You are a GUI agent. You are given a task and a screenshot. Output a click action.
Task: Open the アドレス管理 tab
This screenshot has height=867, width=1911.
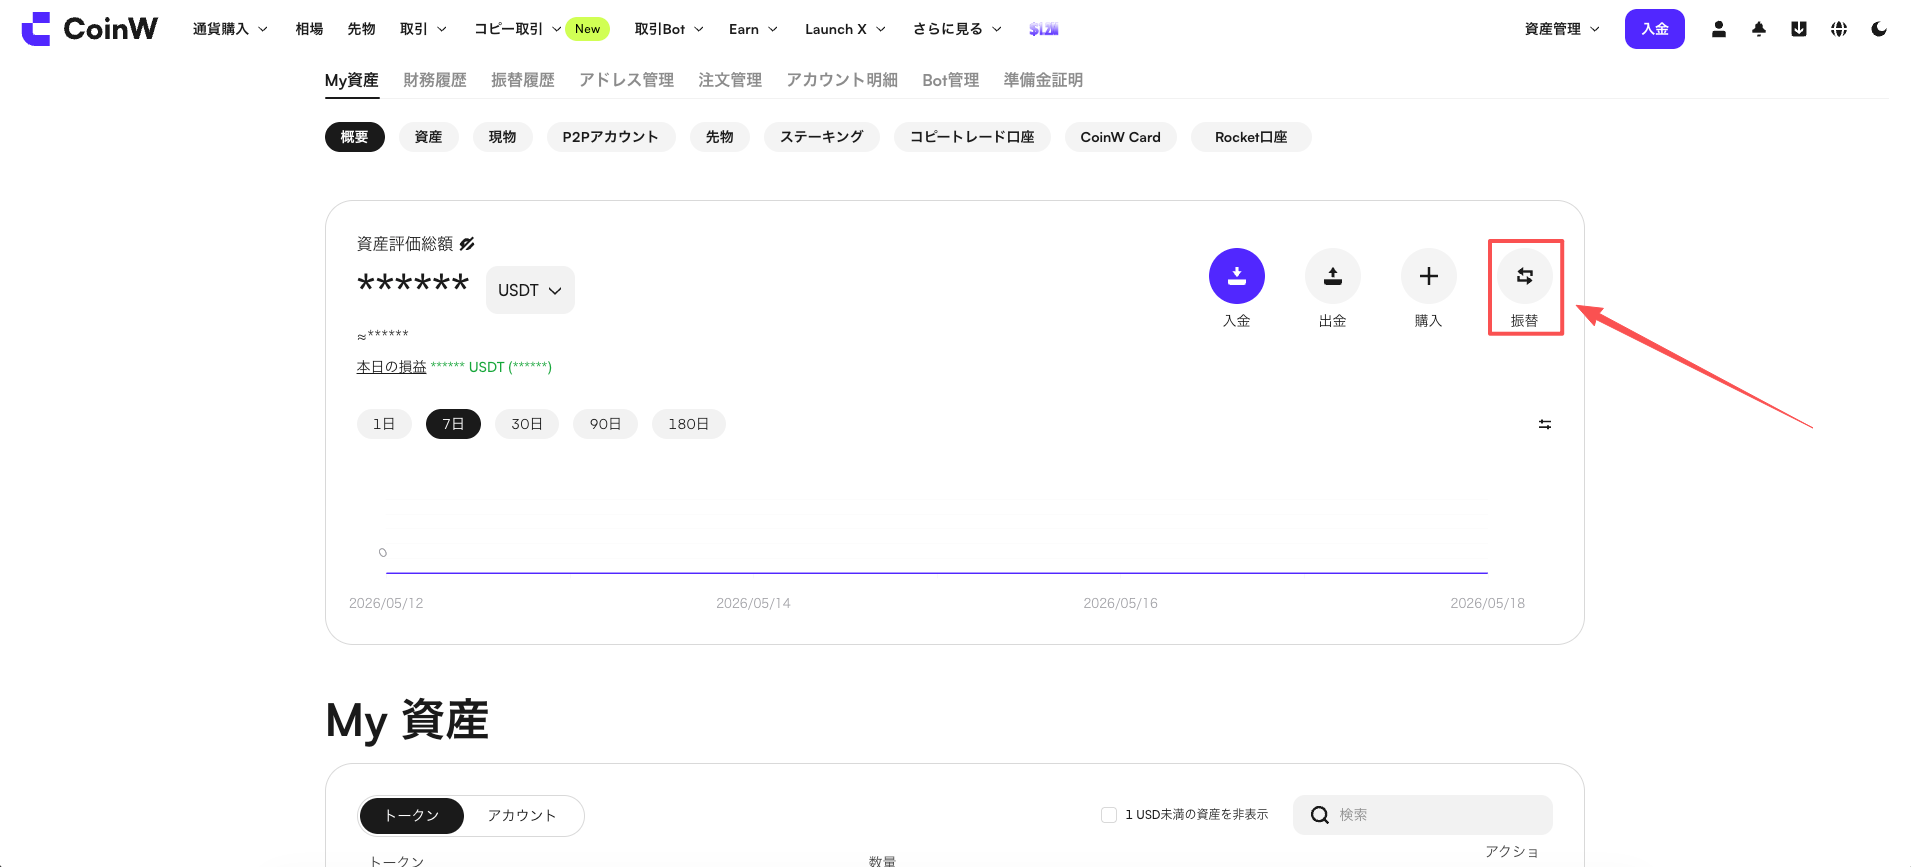(x=627, y=80)
